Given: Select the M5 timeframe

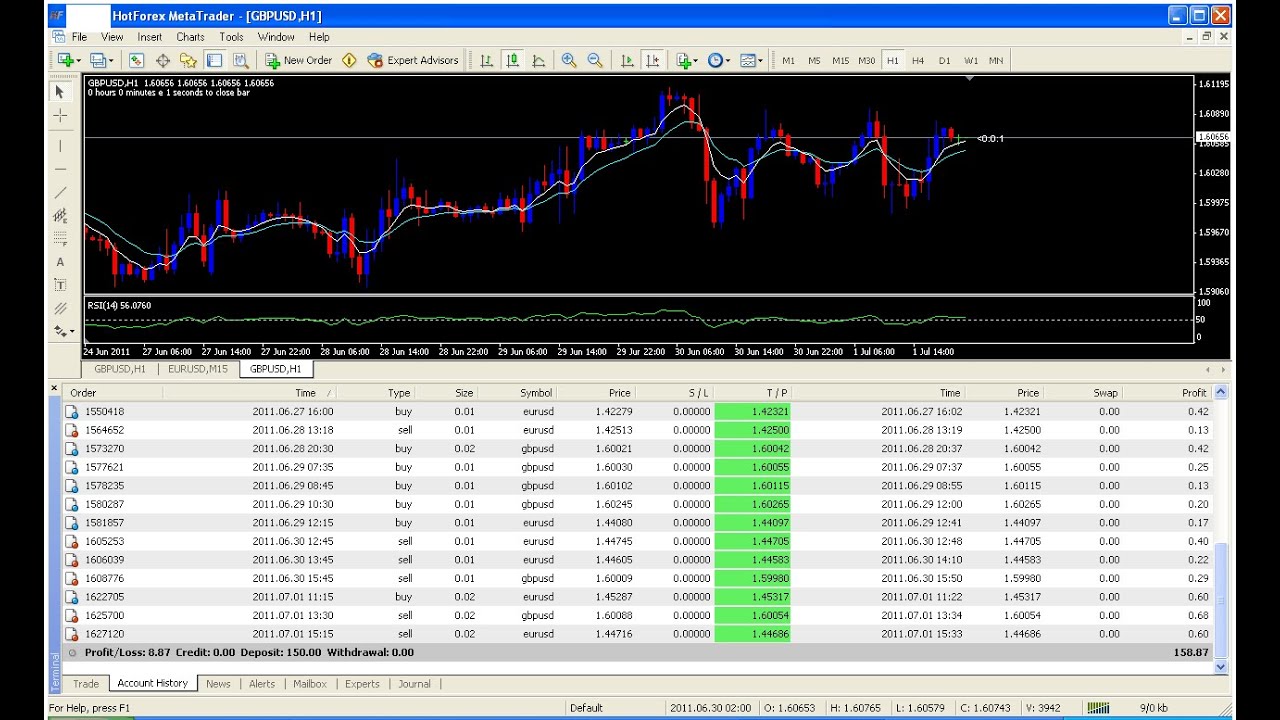Looking at the screenshot, I should pyautogui.click(x=814, y=60).
